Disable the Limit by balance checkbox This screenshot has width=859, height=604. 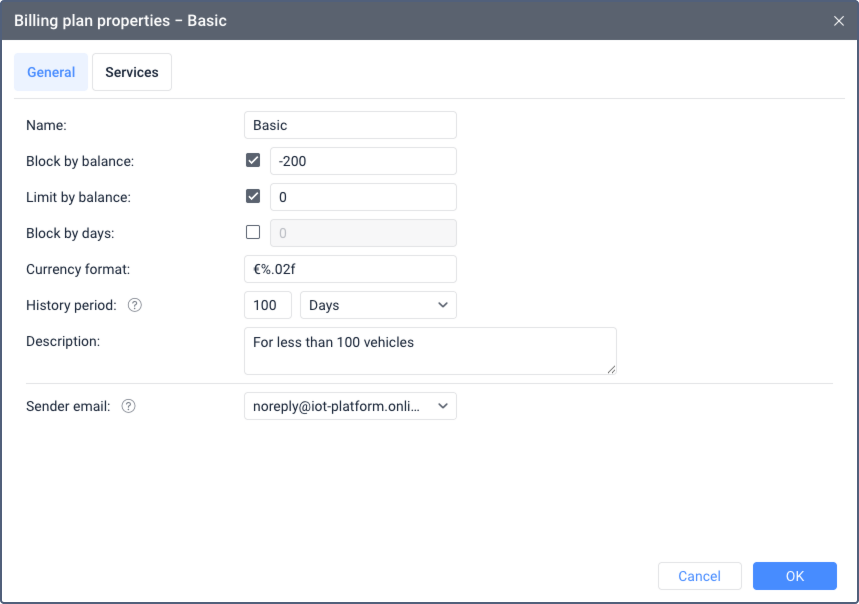[253, 197]
